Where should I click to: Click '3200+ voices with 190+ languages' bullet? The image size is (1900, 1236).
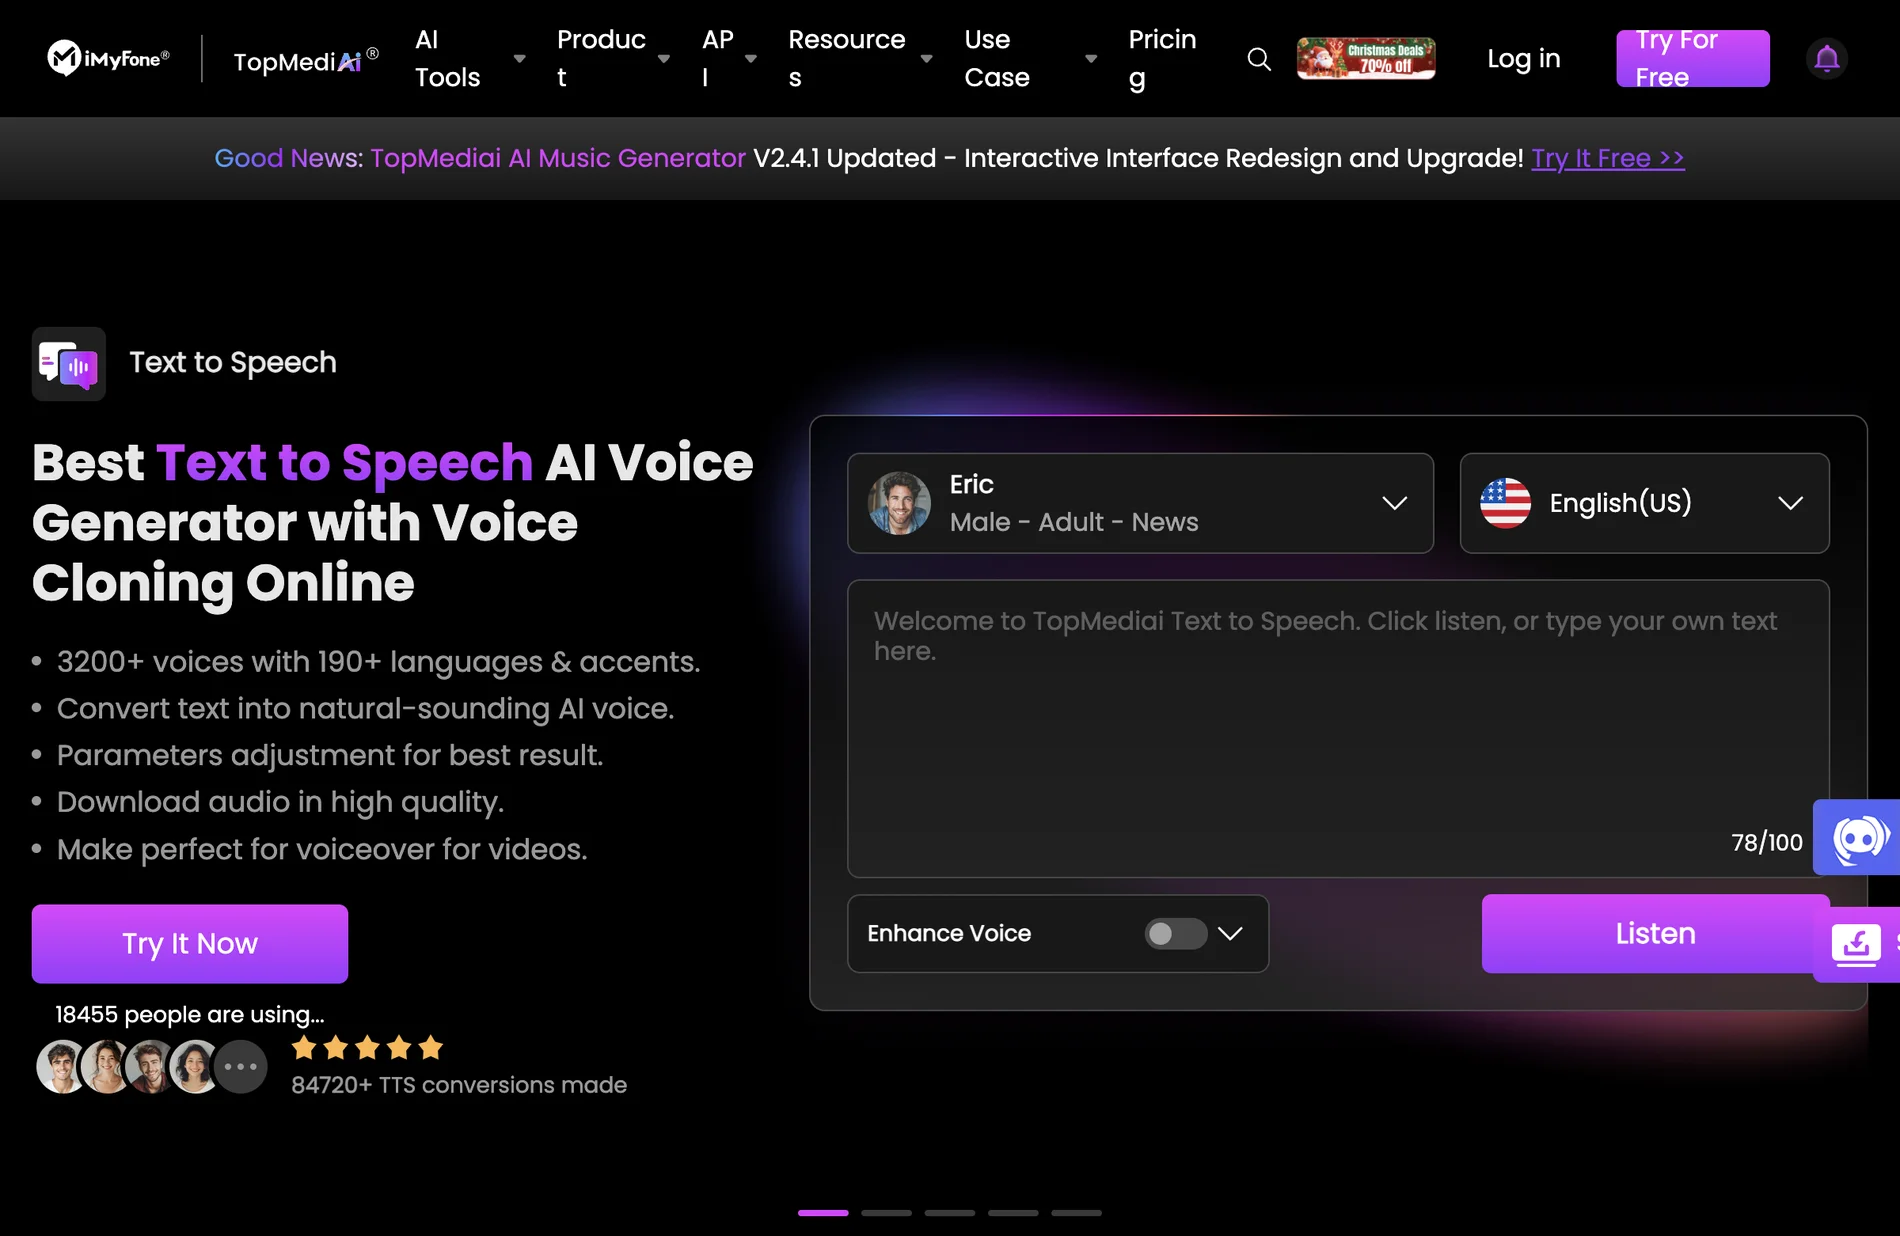378,662
